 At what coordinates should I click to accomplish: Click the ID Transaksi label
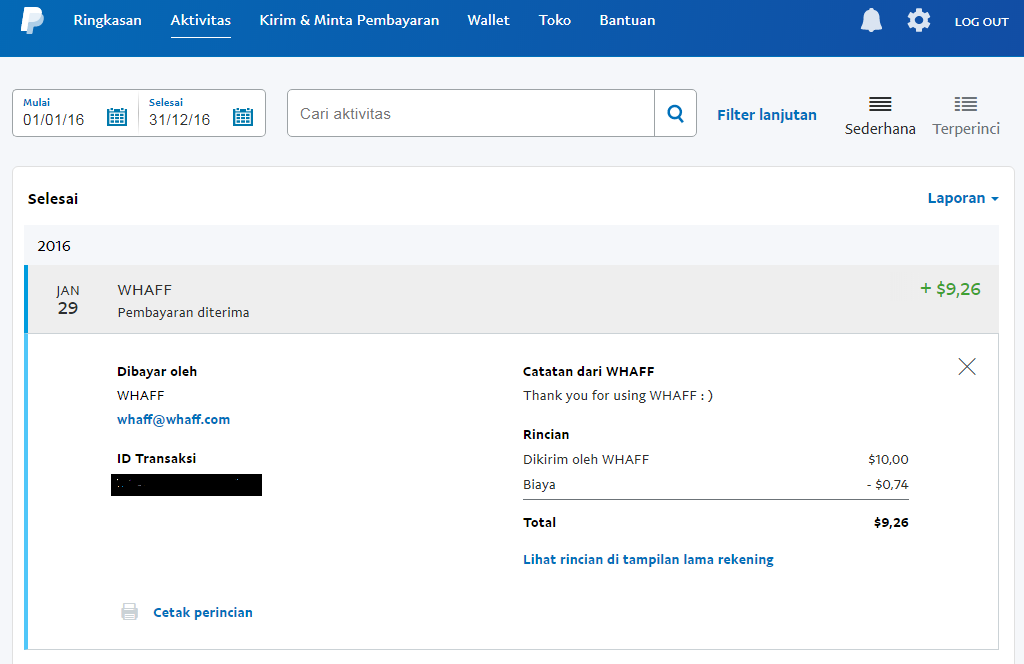[x=156, y=458]
